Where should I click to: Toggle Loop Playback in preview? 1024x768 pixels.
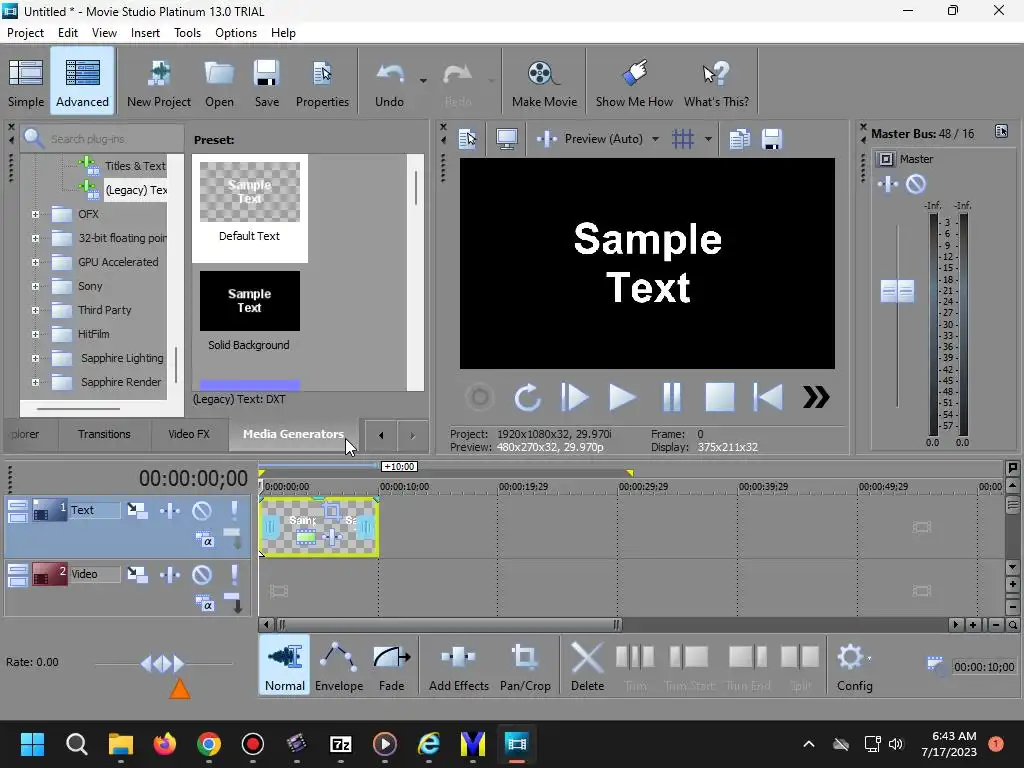527,397
